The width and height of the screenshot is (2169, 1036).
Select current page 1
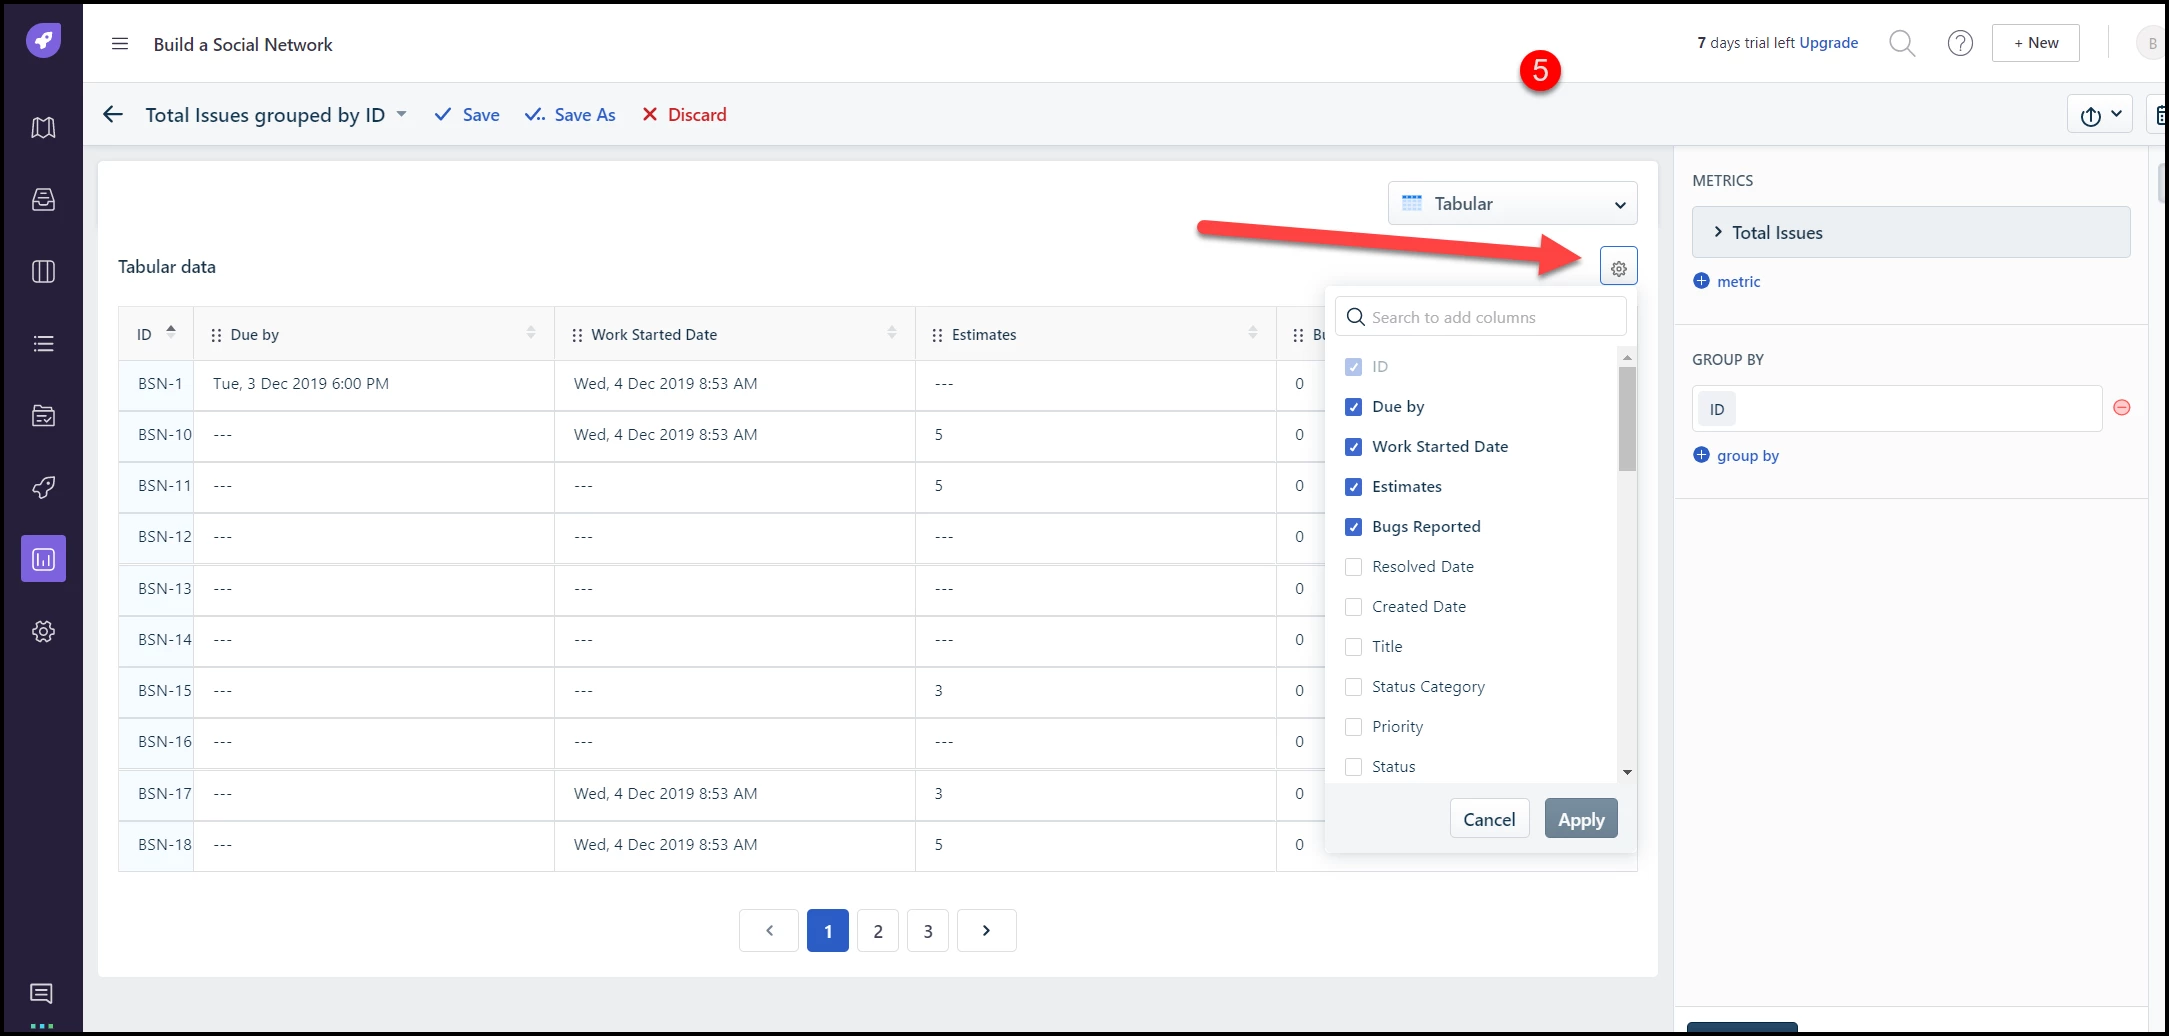click(x=828, y=930)
